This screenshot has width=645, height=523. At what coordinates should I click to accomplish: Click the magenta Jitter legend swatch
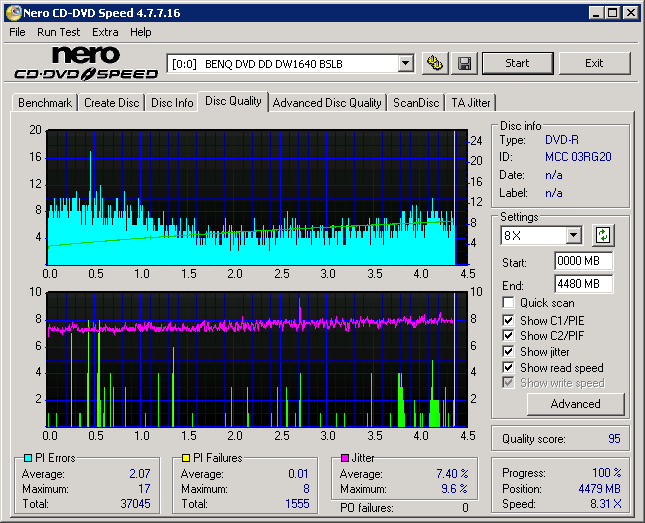coord(344,458)
